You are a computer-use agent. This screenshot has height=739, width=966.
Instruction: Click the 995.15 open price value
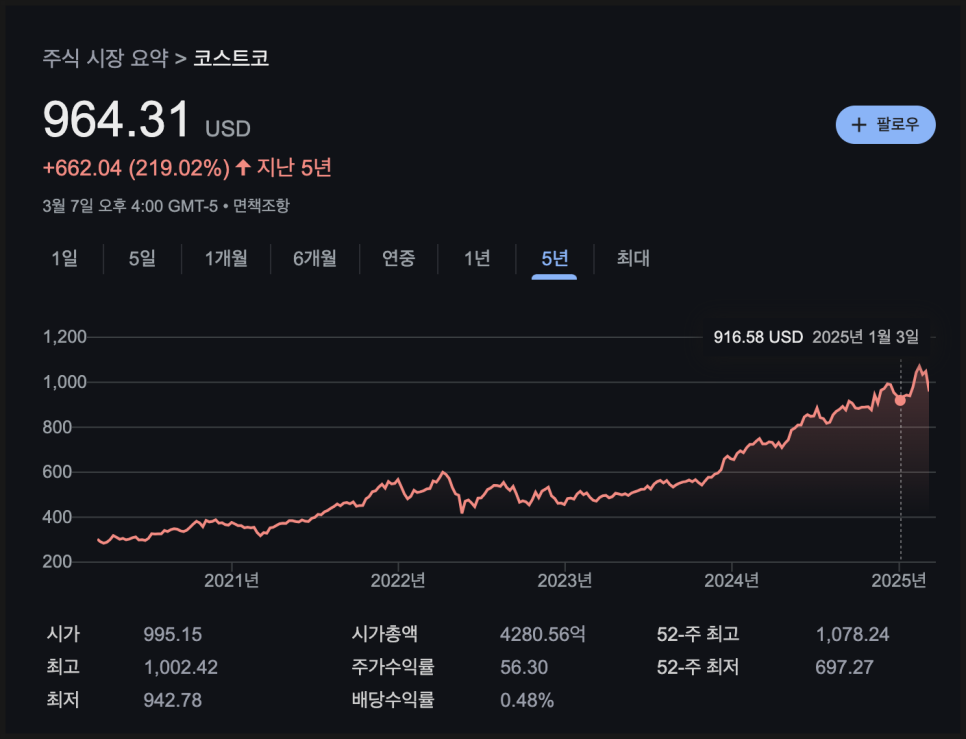tap(172, 634)
